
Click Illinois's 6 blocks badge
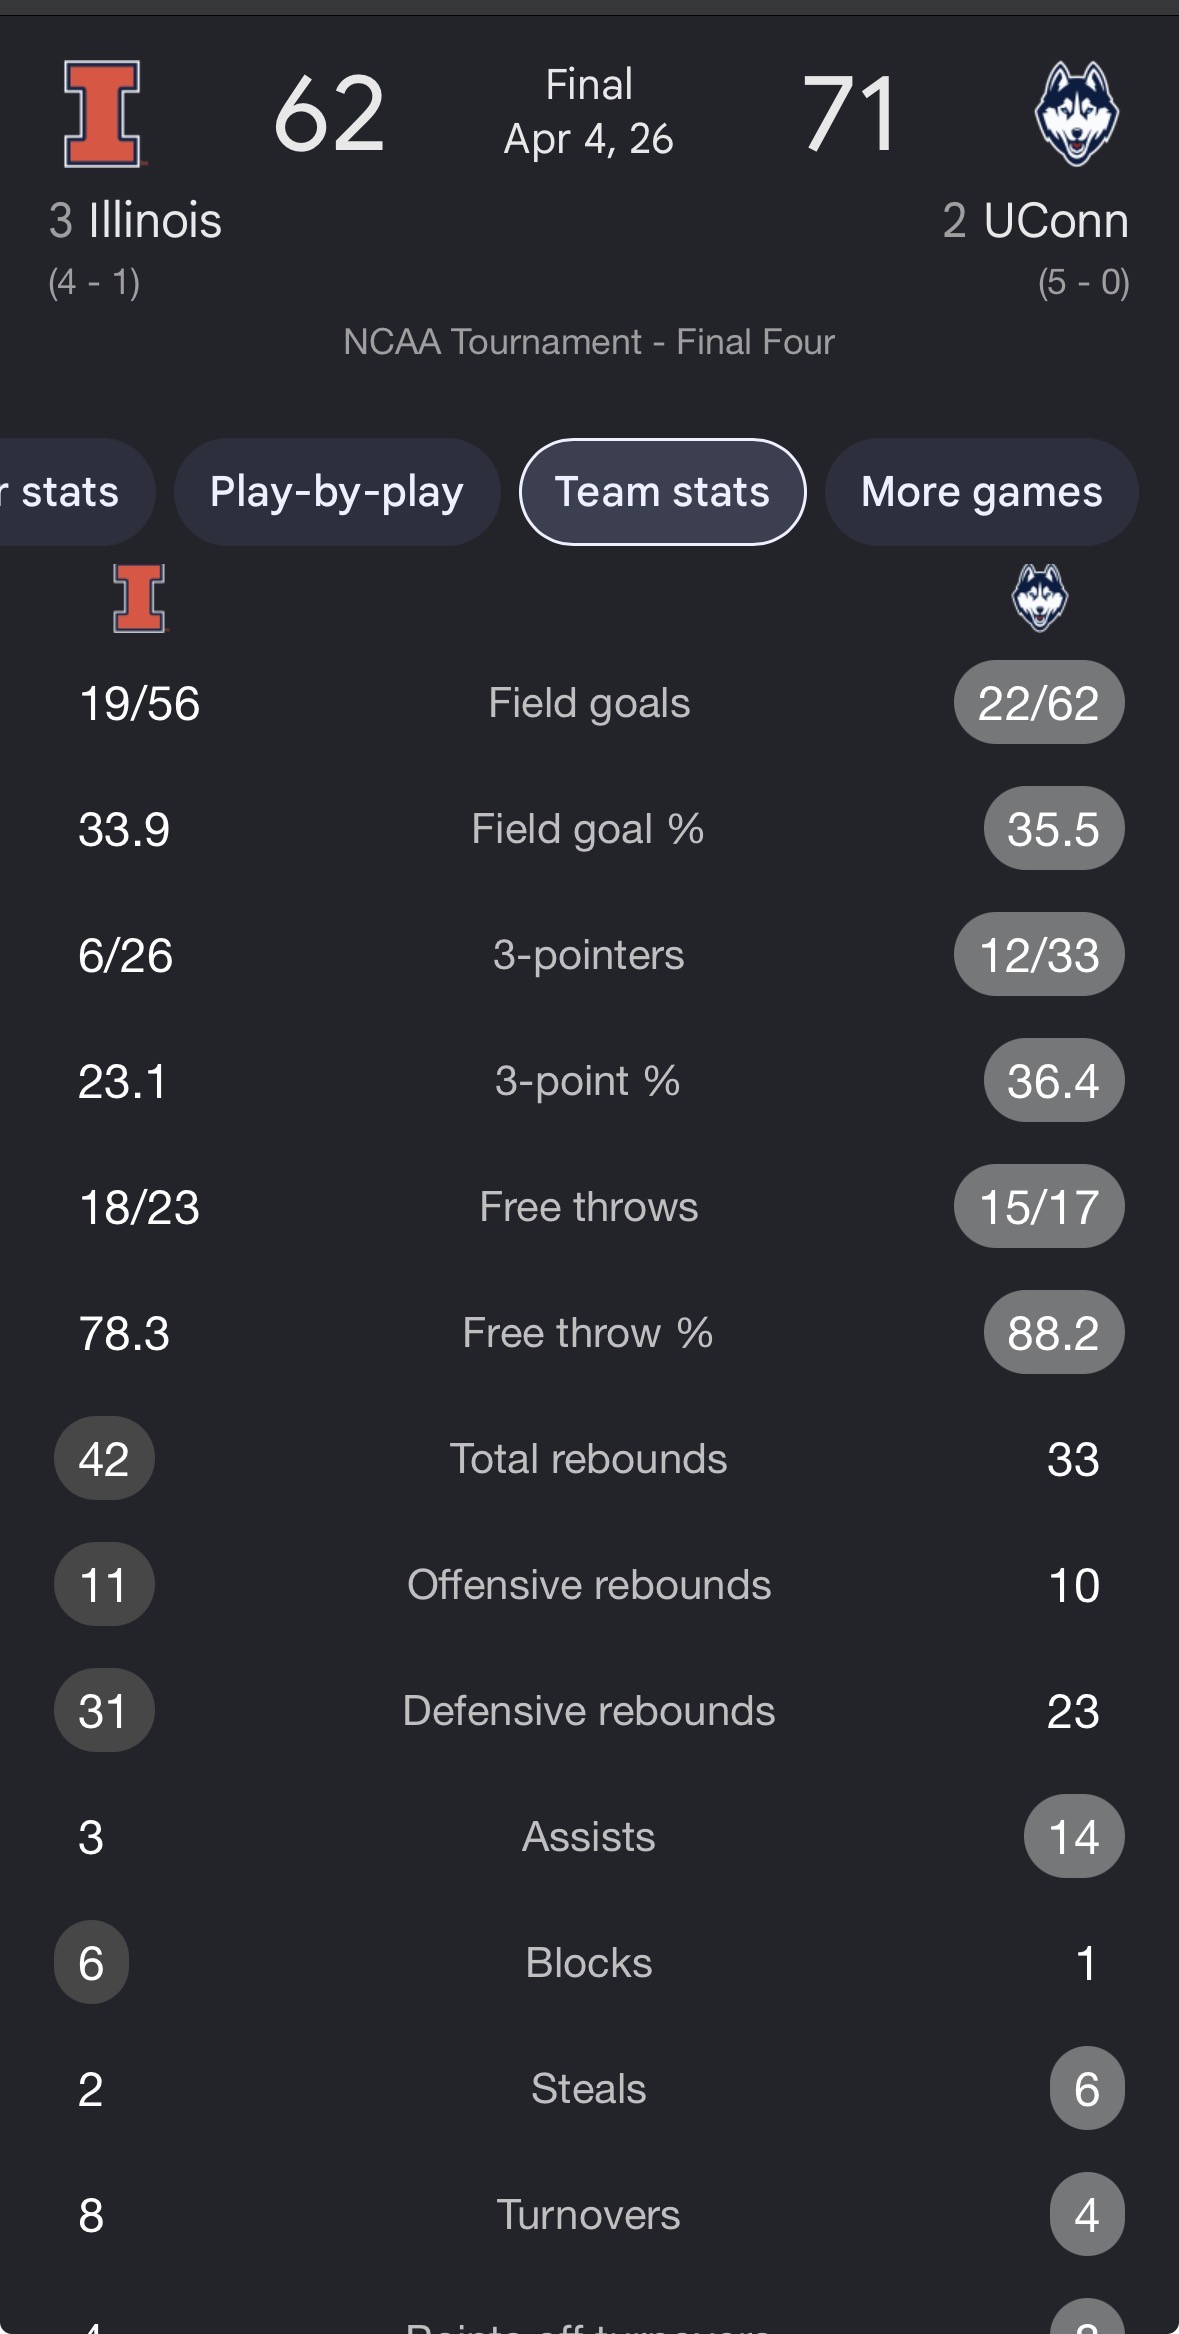[91, 1963]
